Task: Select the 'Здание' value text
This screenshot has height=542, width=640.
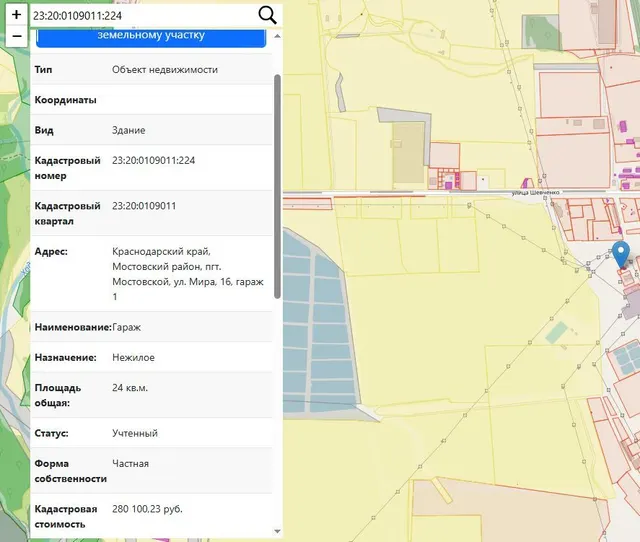Action: pos(129,130)
